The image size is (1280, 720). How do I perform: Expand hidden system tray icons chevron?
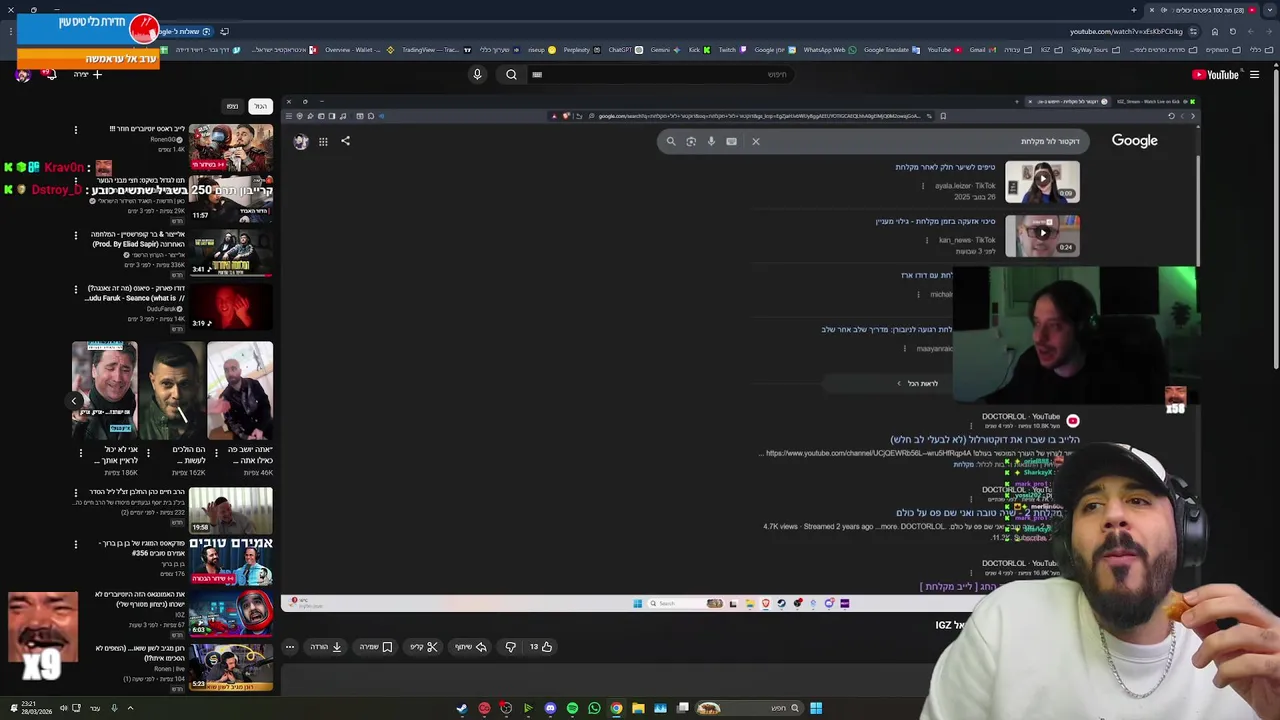(130, 708)
